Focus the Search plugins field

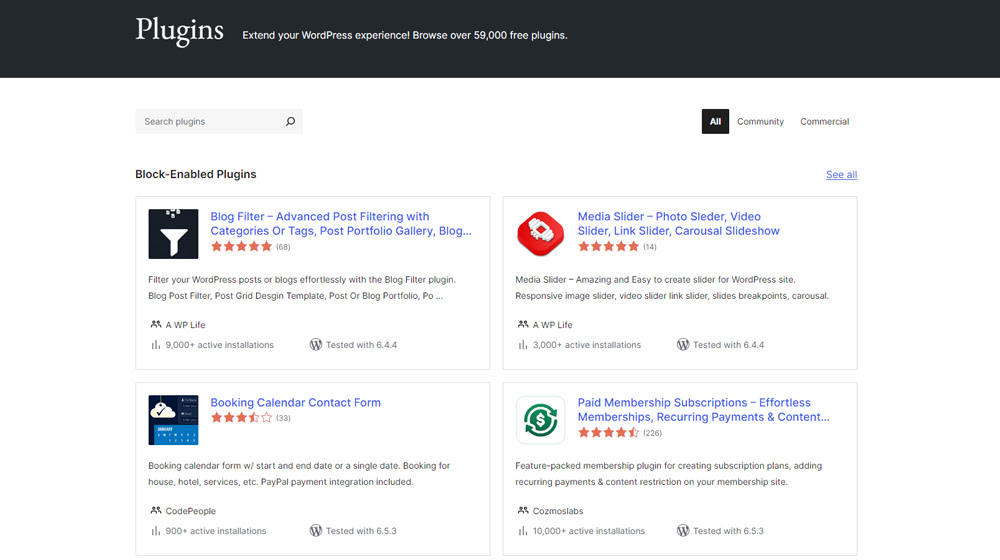point(219,121)
